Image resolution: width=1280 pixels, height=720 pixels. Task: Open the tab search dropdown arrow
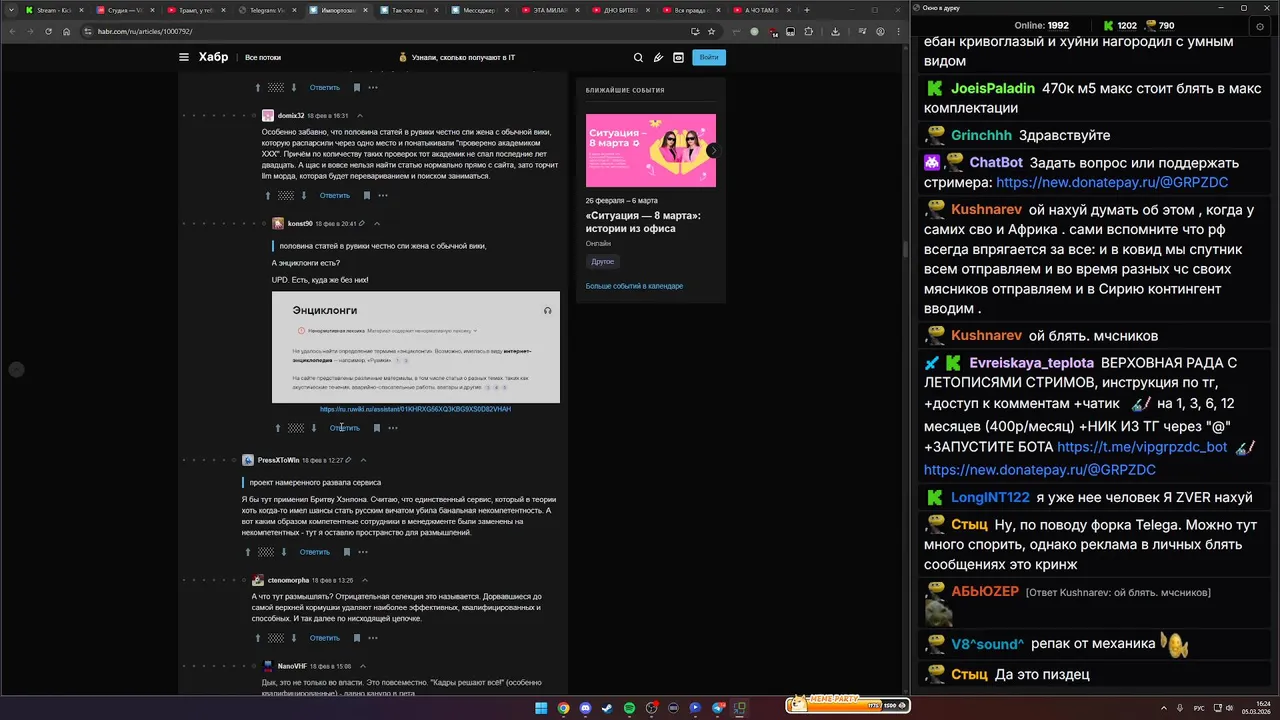point(12,10)
